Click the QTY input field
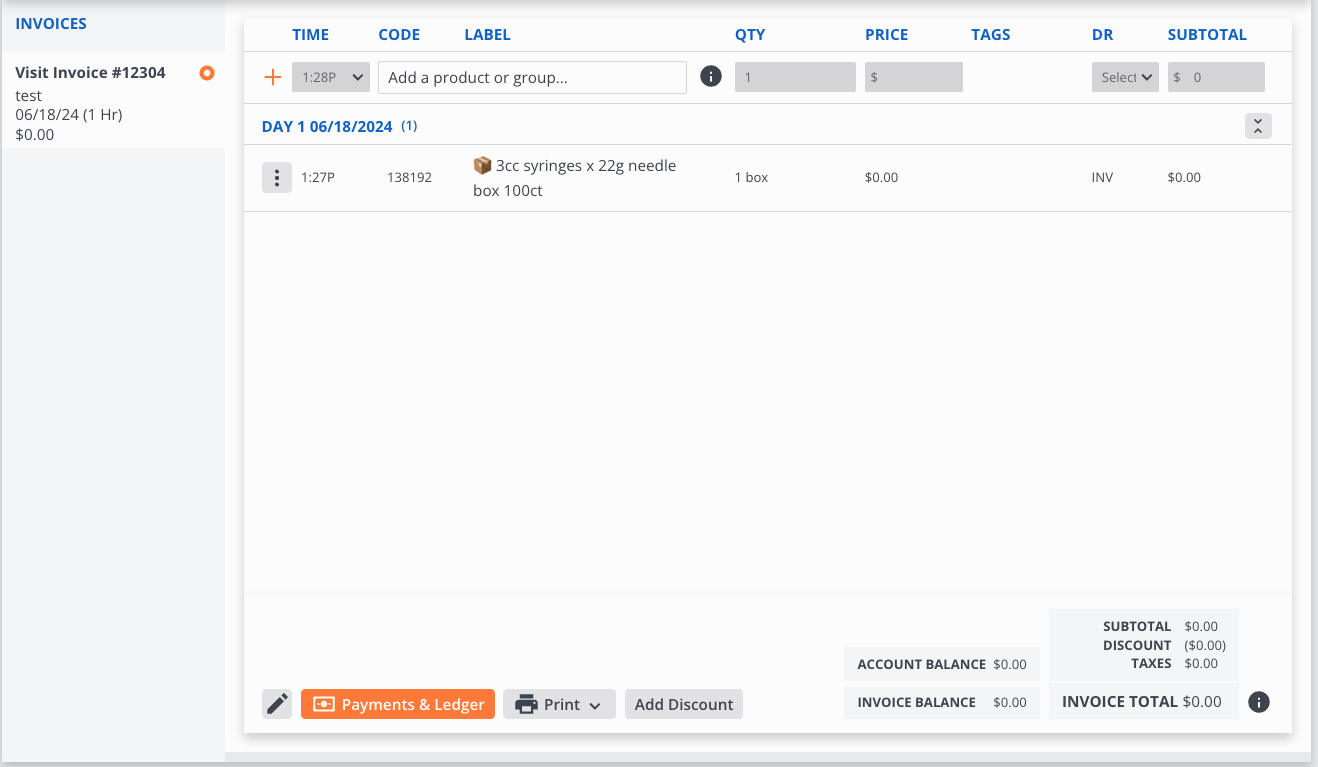The image size is (1318, 767). 795,77
